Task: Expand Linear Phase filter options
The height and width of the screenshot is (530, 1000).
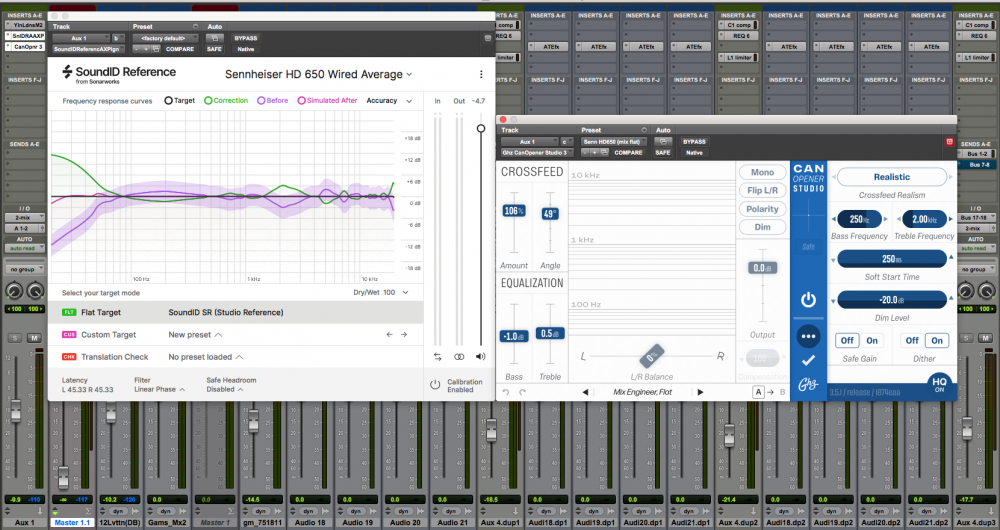Action: [x=158, y=389]
